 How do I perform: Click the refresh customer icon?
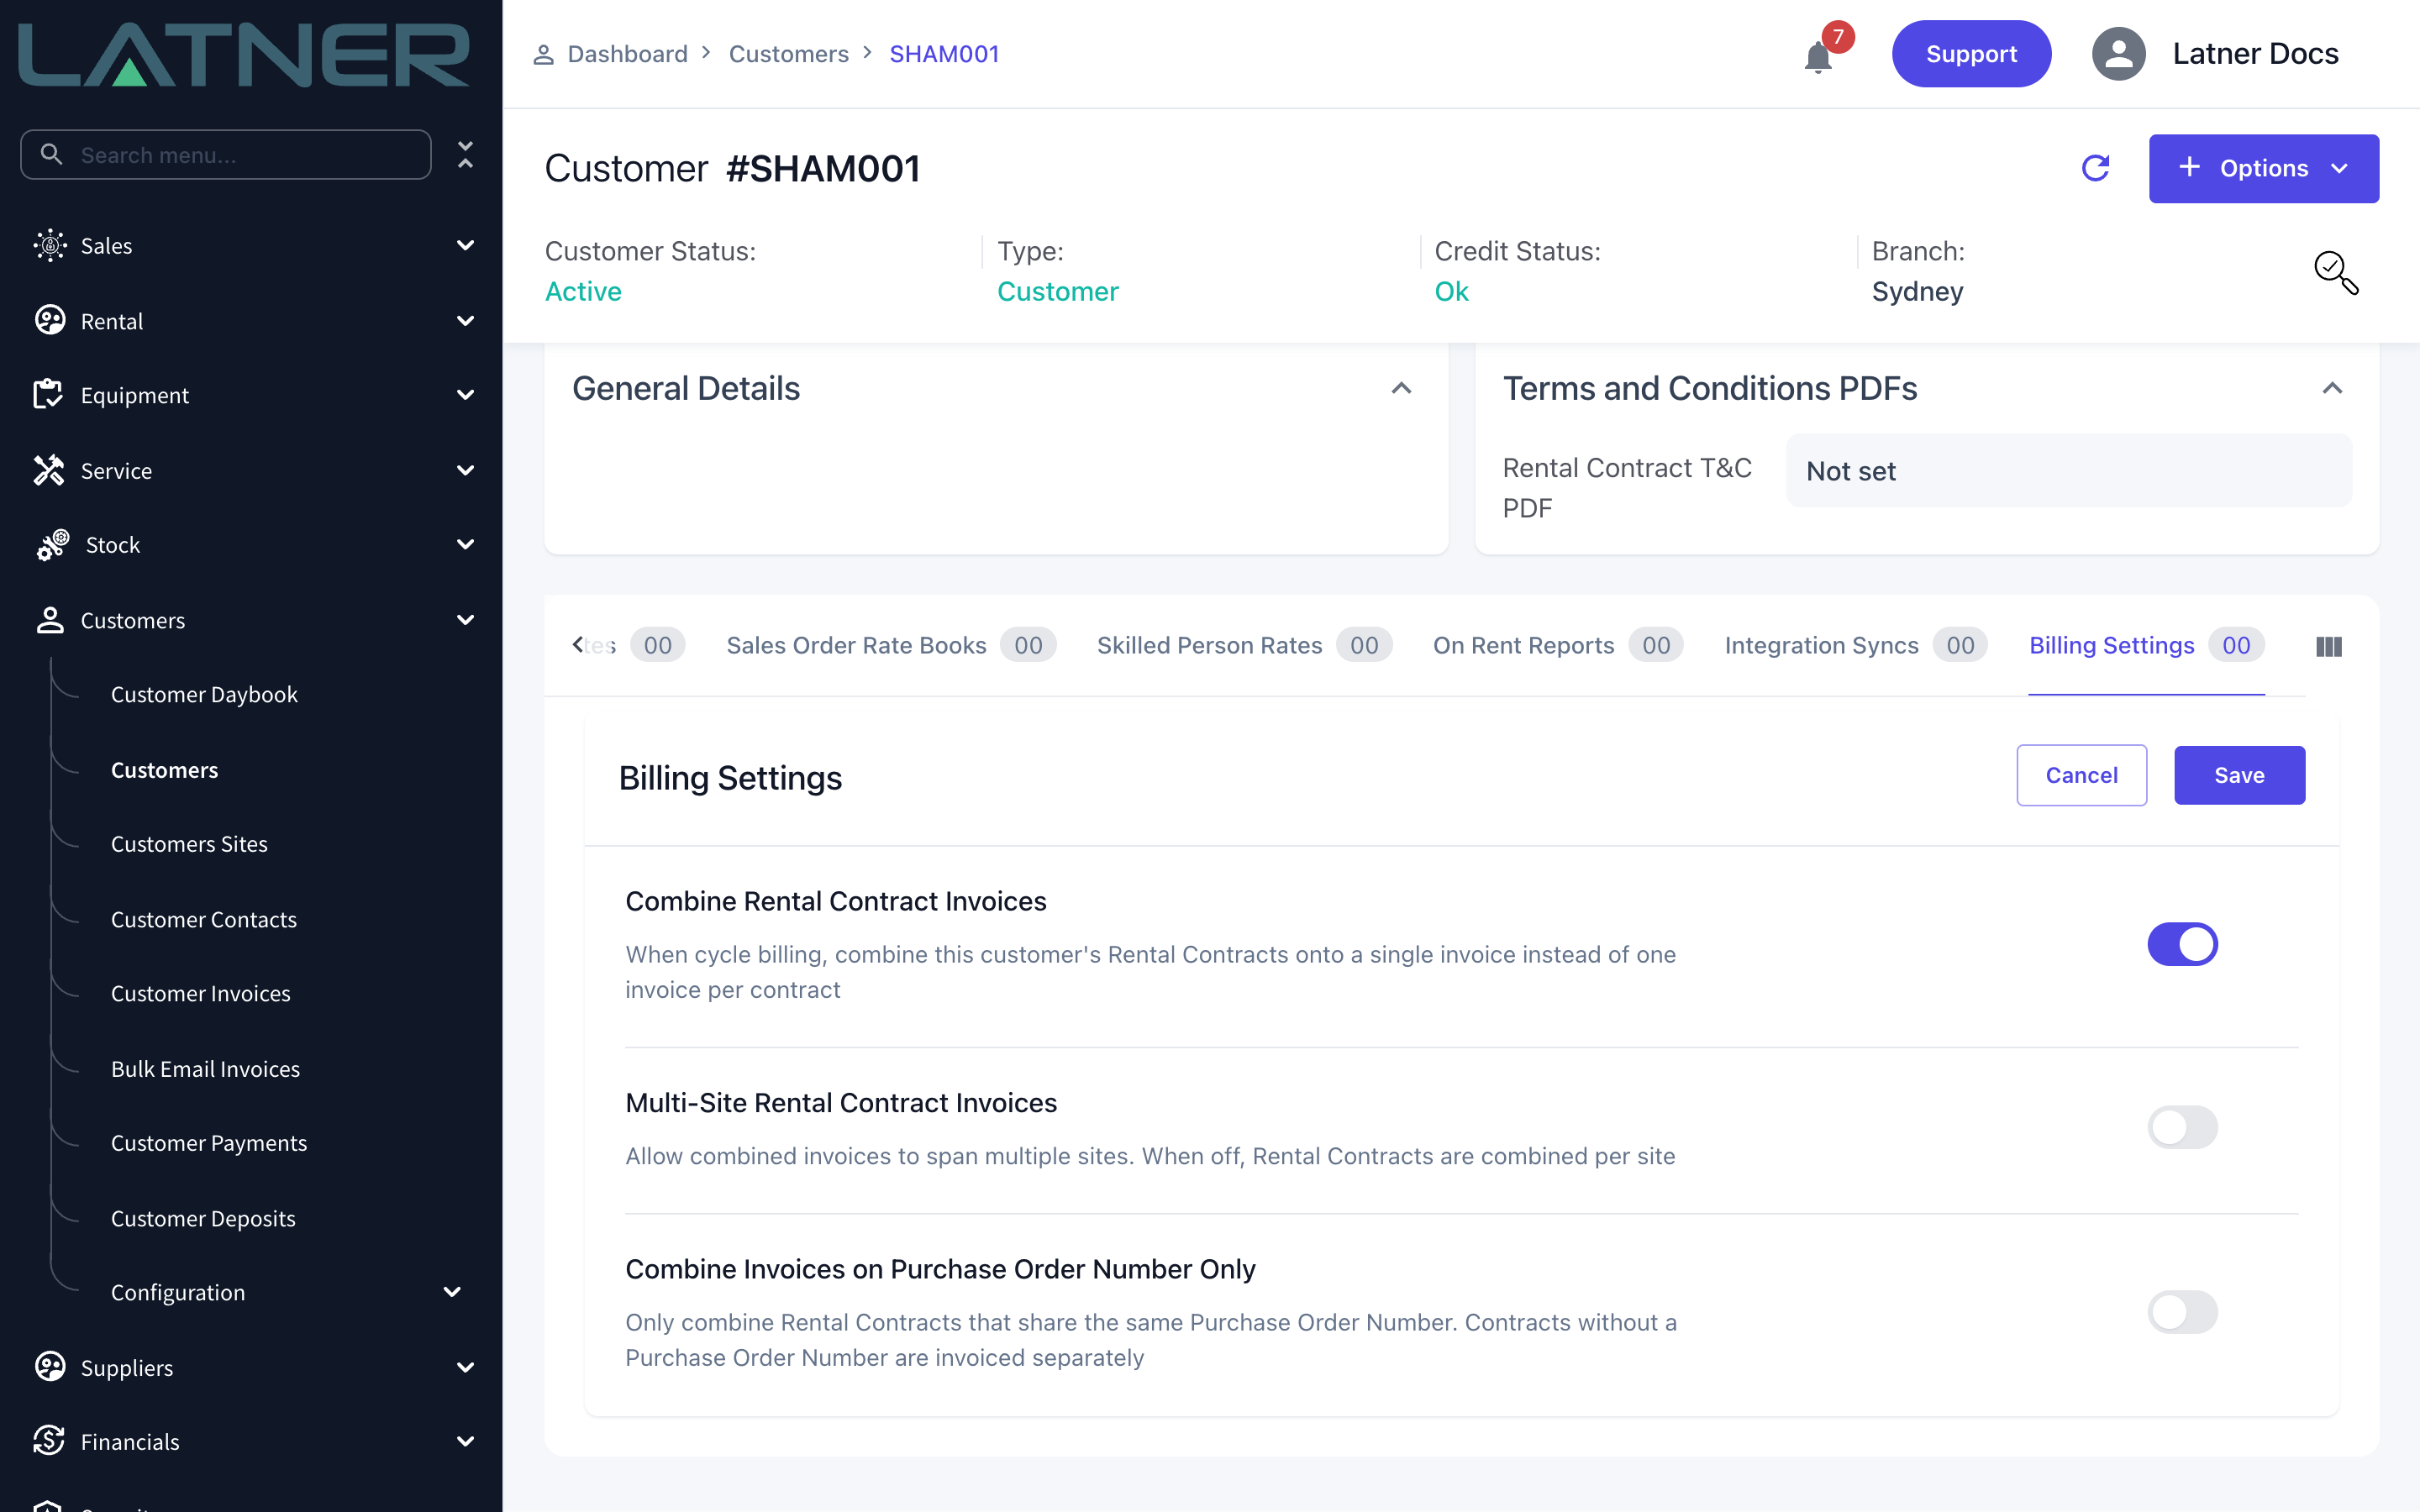[2095, 168]
